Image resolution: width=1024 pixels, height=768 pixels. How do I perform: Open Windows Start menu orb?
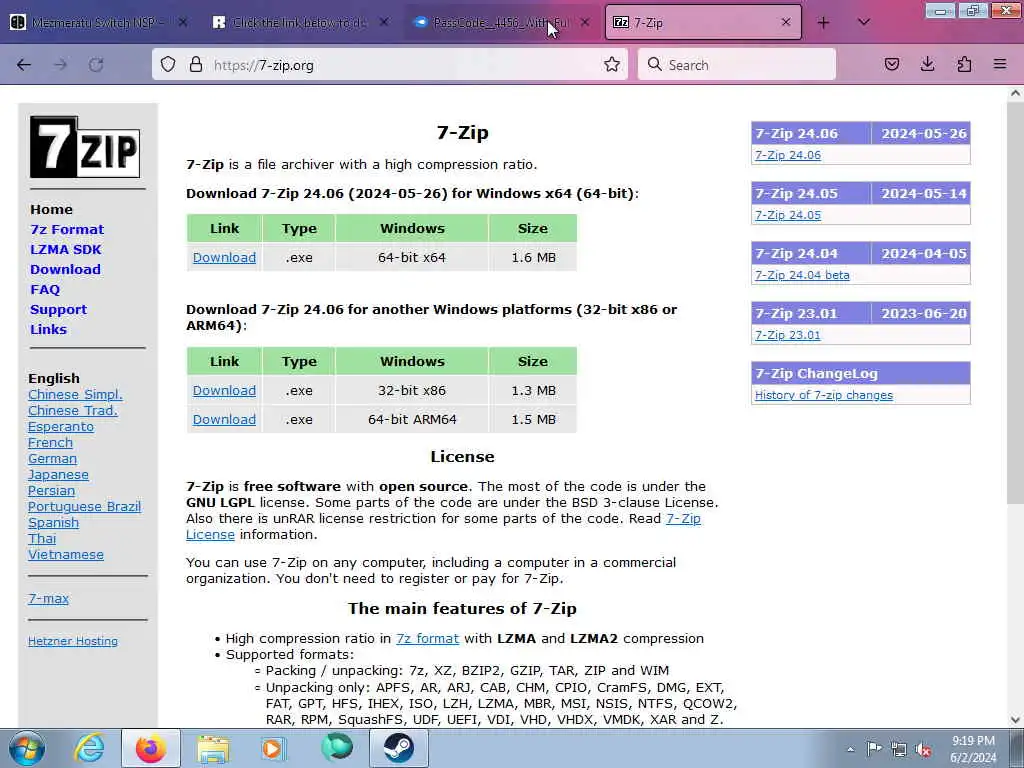(x=26, y=748)
